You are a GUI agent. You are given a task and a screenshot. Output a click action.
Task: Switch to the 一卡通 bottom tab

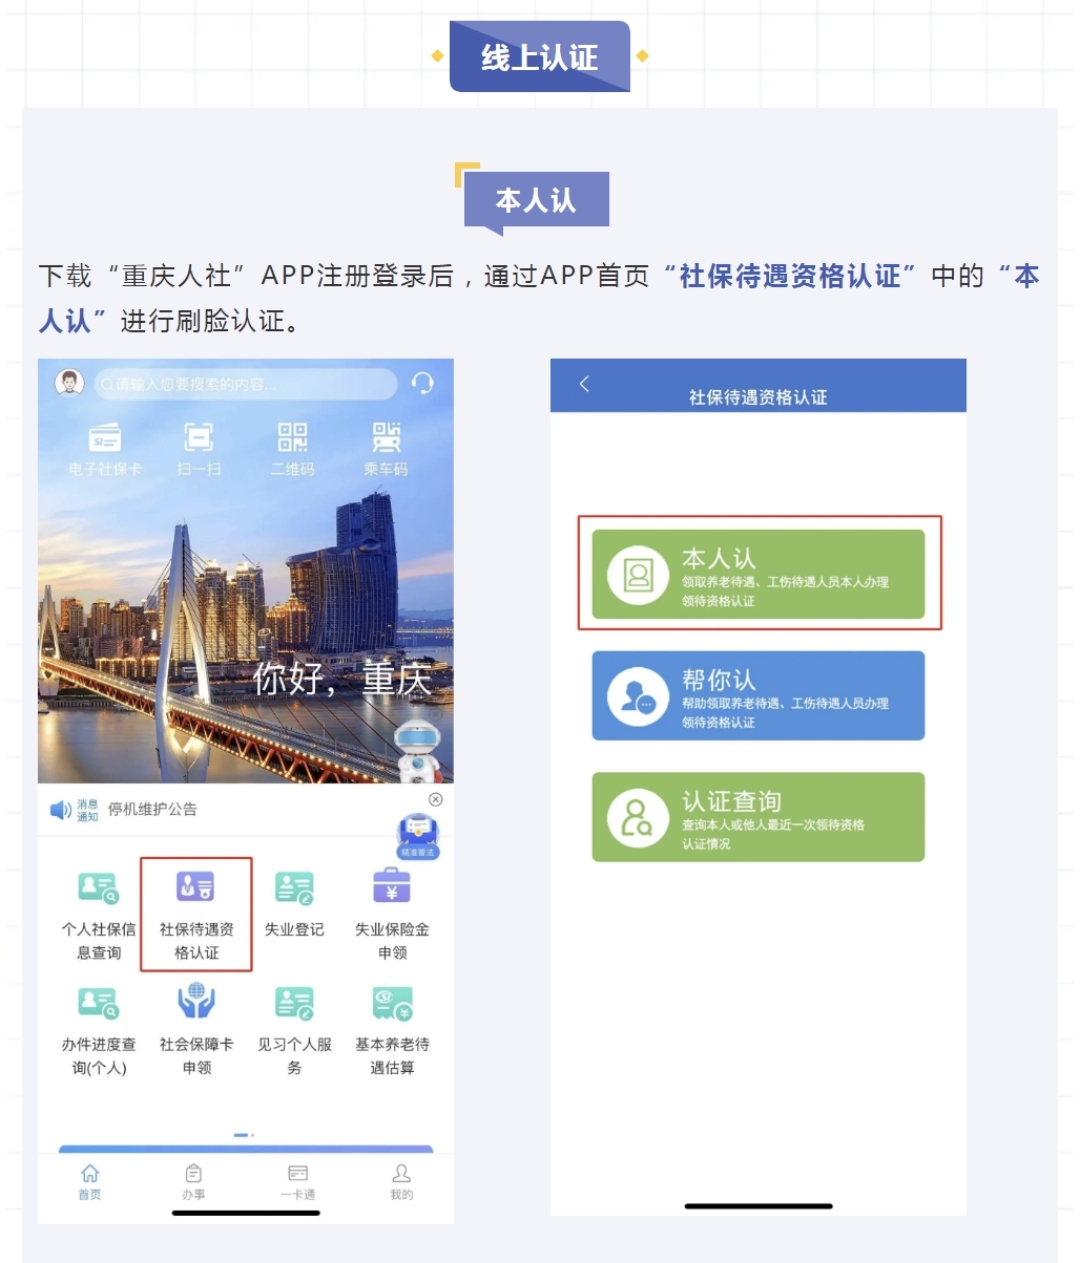pos(298,1181)
